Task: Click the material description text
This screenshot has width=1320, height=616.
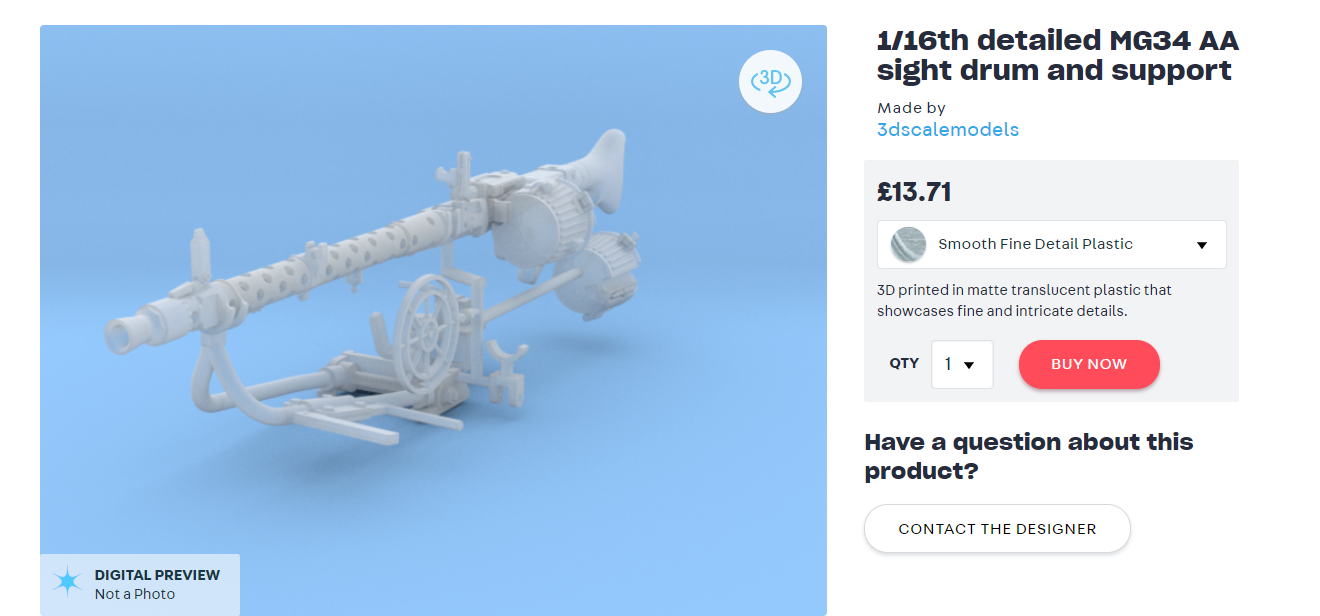Action: 1024,300
